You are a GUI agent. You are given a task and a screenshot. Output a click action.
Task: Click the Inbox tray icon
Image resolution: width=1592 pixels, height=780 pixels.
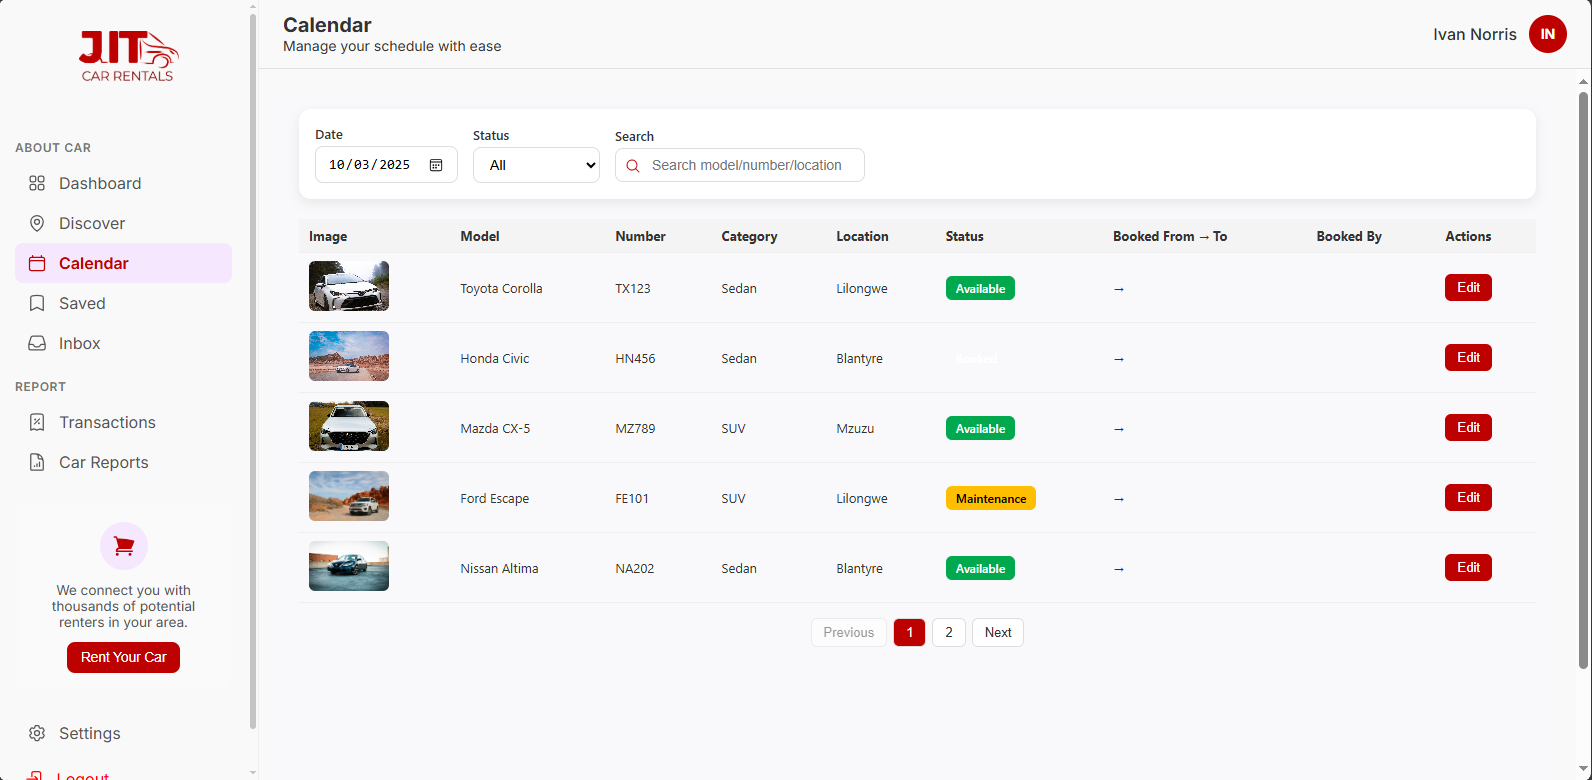37,343
